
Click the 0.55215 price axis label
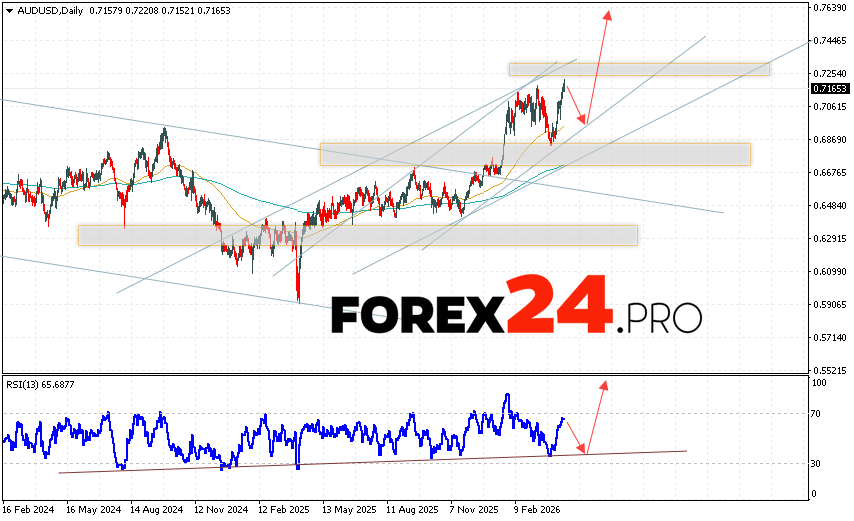[x=830, y=370]
